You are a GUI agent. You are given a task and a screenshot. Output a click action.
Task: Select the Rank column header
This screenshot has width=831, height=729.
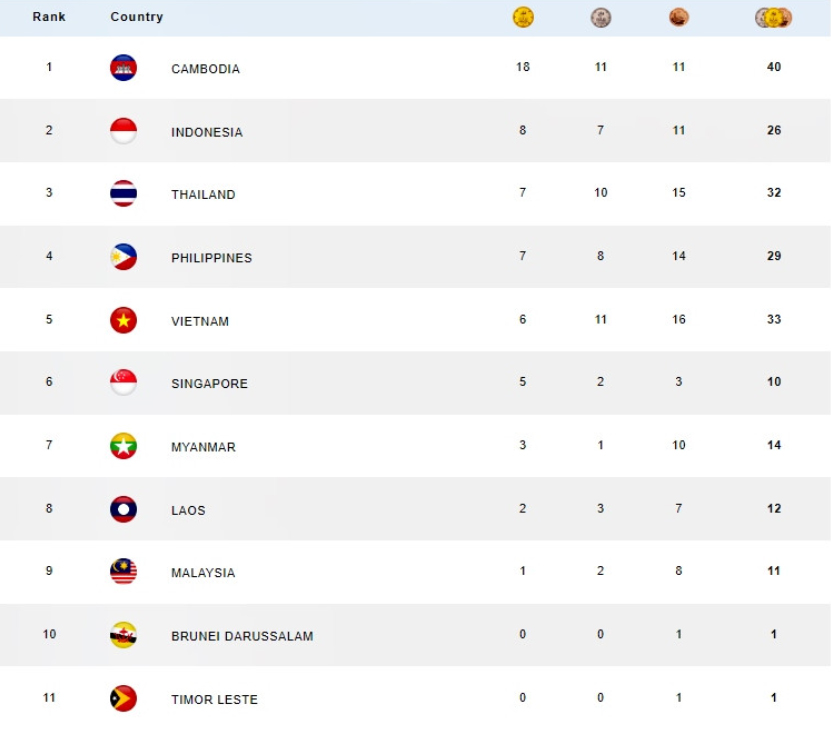point(49,17)
